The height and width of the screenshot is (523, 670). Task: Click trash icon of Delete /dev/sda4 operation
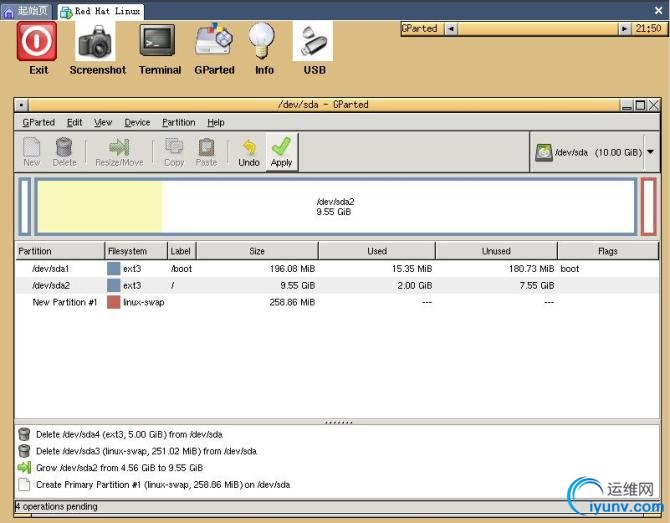24,434
